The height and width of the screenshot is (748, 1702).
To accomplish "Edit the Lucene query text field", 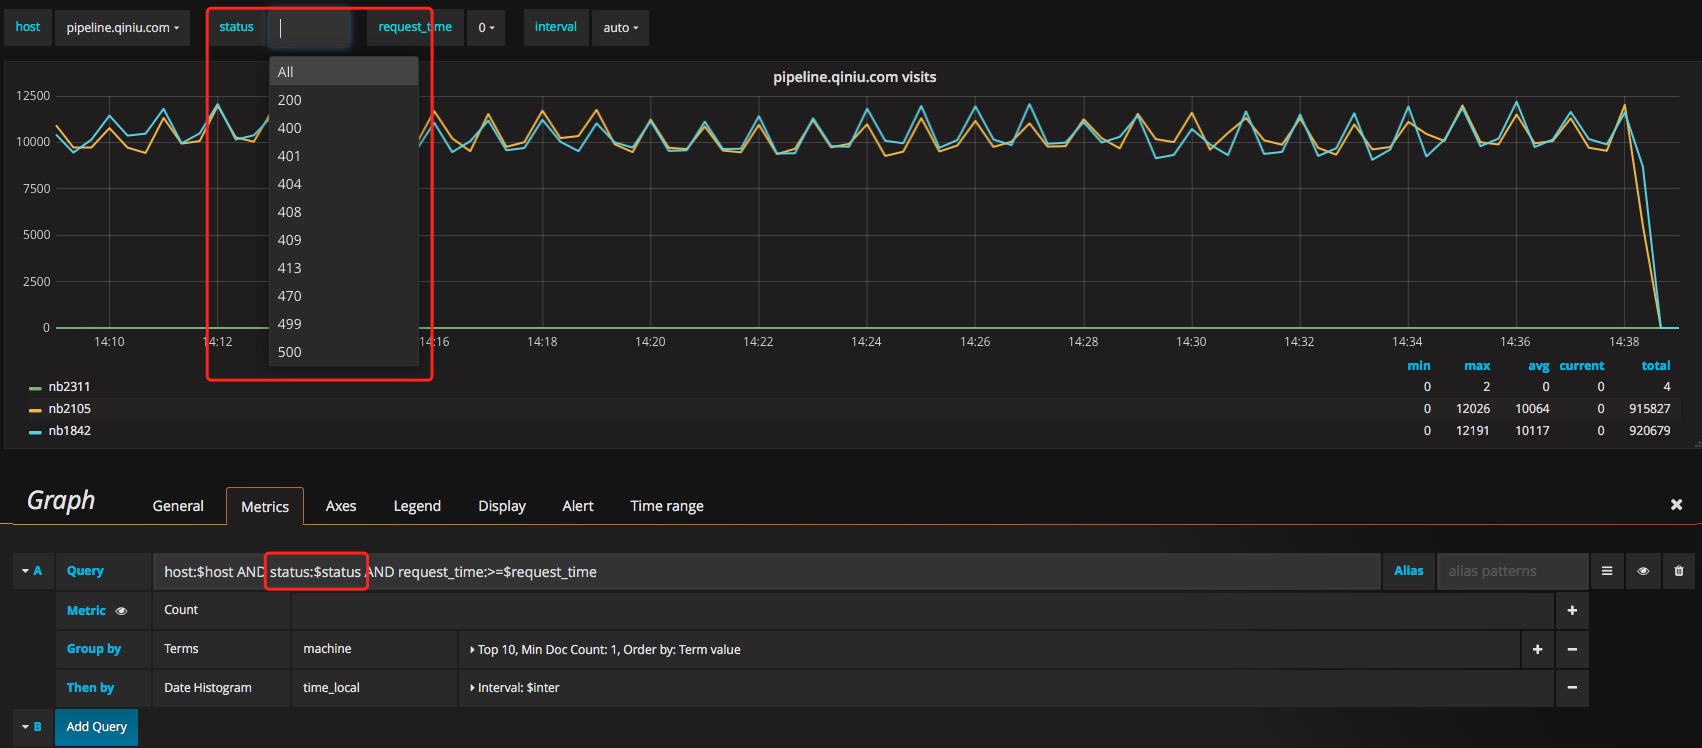I will 766,572.
